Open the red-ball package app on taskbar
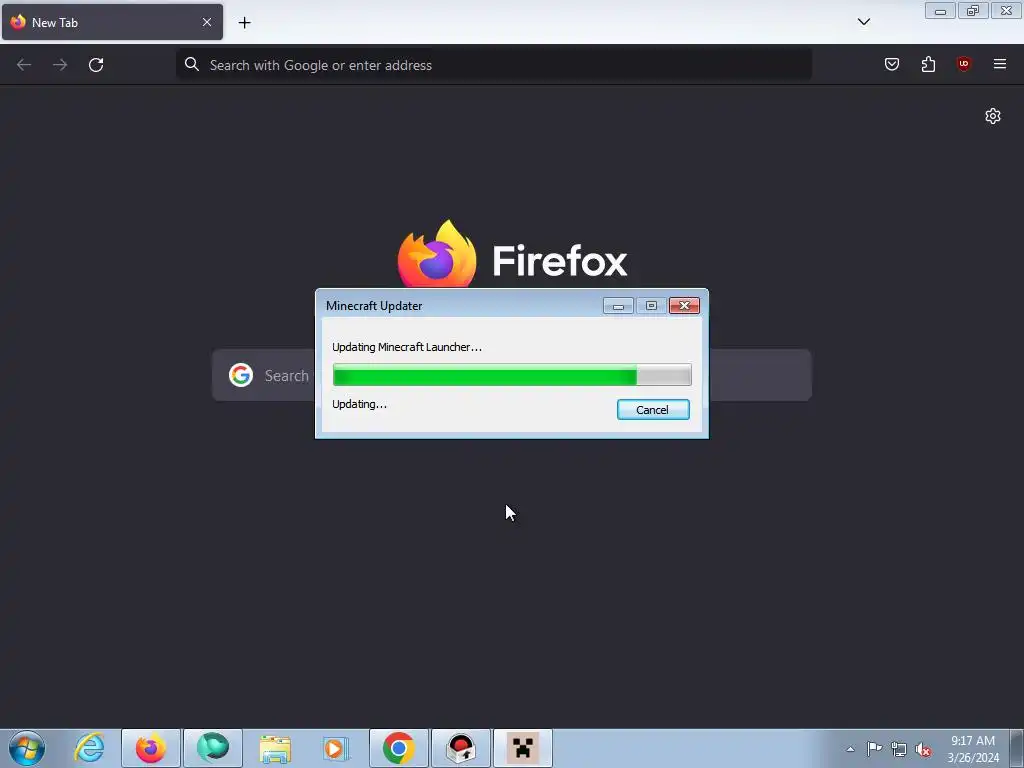Viewport: 1024px width, 768px height. point(461,748)
